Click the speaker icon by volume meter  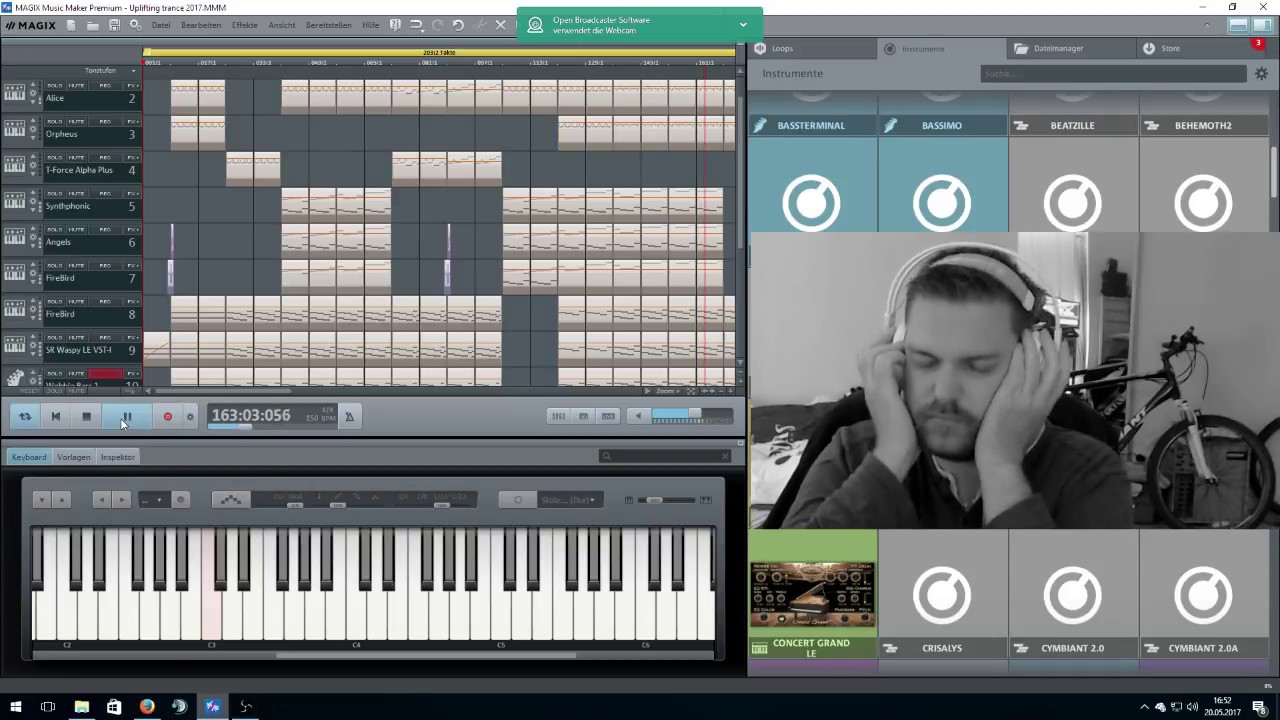point(638,416)
